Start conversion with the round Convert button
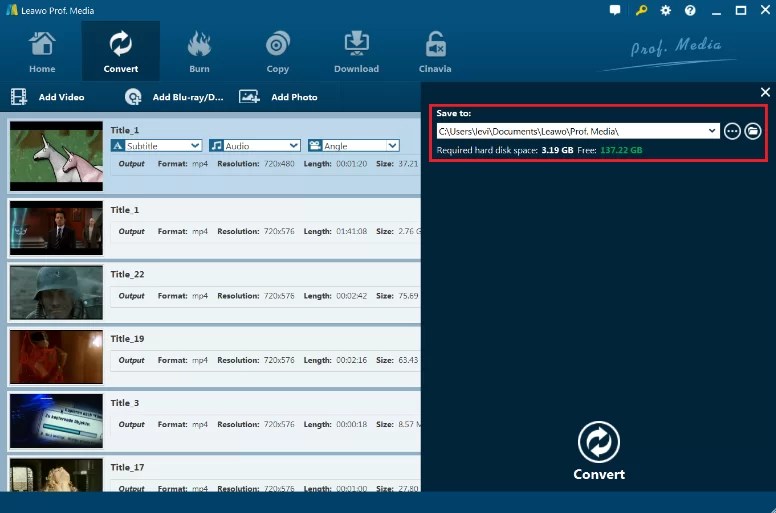 point(599,442)
